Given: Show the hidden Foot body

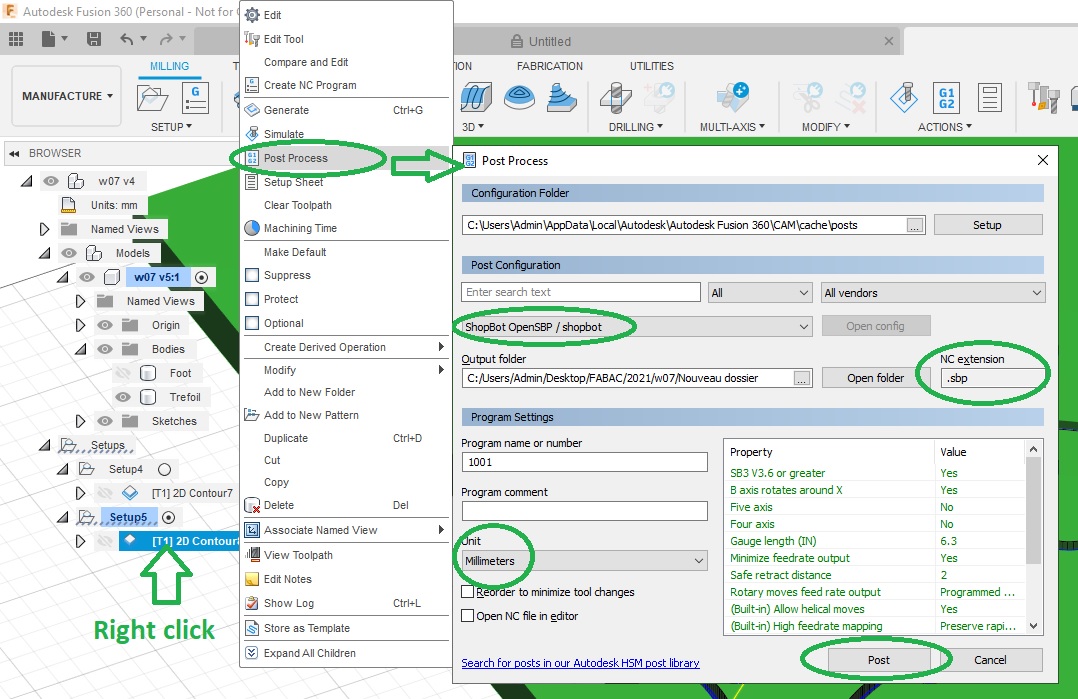Looking at the screenshot, I should click(x=122, y=373).
